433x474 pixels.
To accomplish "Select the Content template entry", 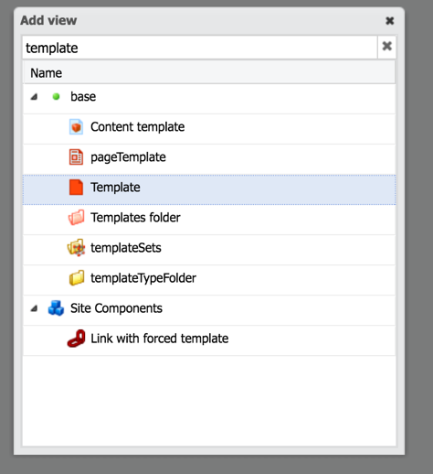I will tap(209, 129).
